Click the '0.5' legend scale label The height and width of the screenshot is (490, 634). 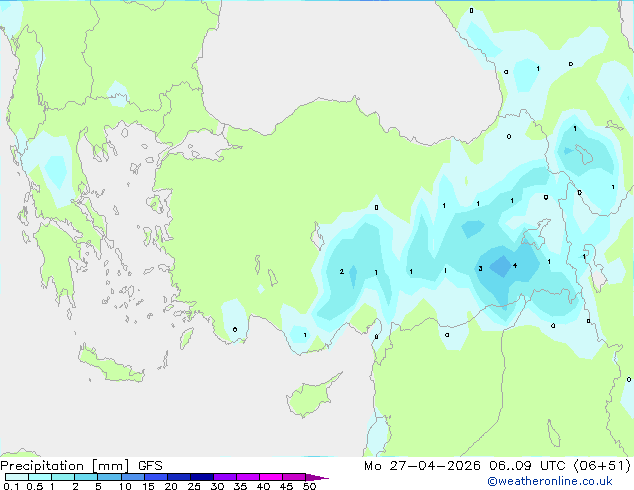(x=35, y=486)
